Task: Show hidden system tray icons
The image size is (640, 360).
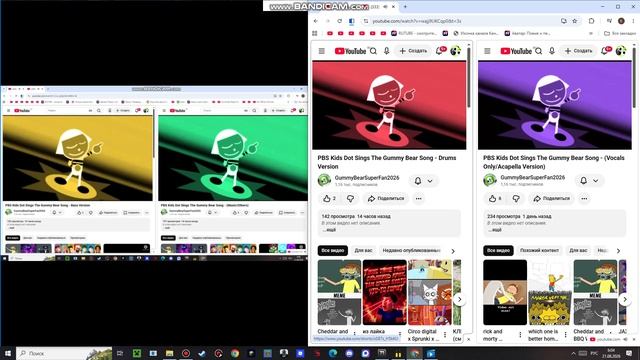Action: 573,353
